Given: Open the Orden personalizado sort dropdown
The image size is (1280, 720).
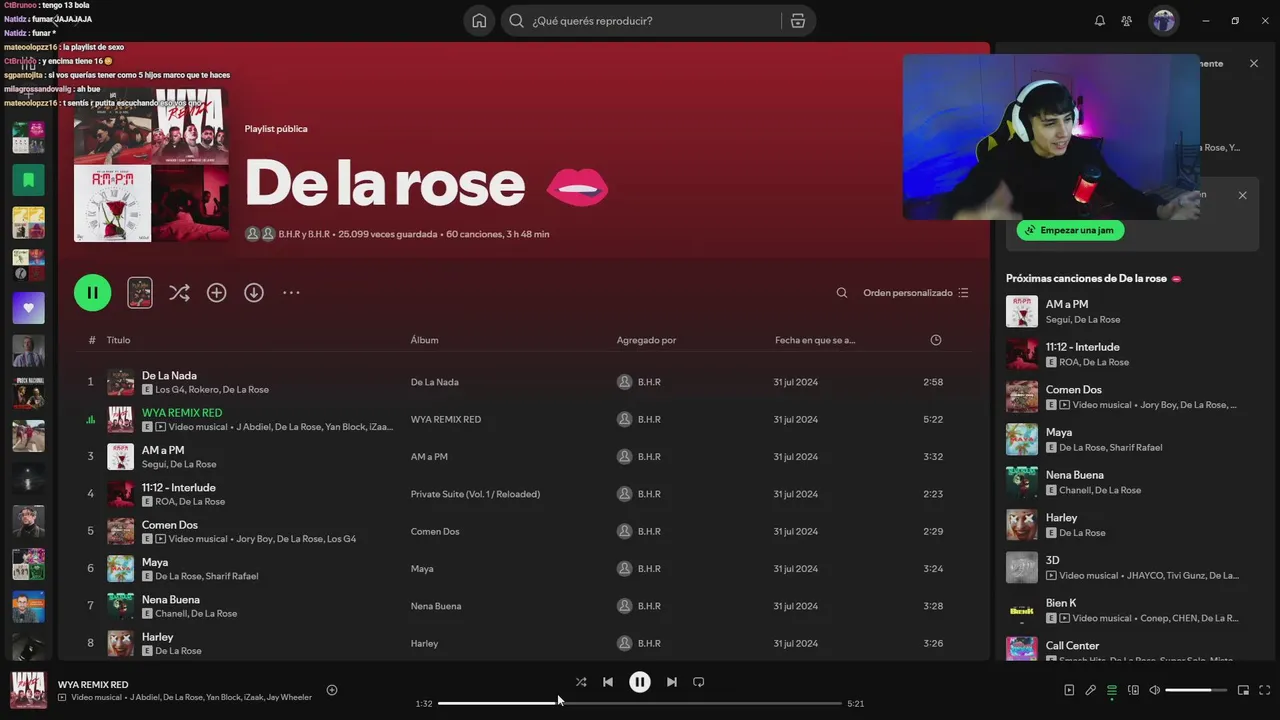Looking at the screenshot, I should pos(916,293).
